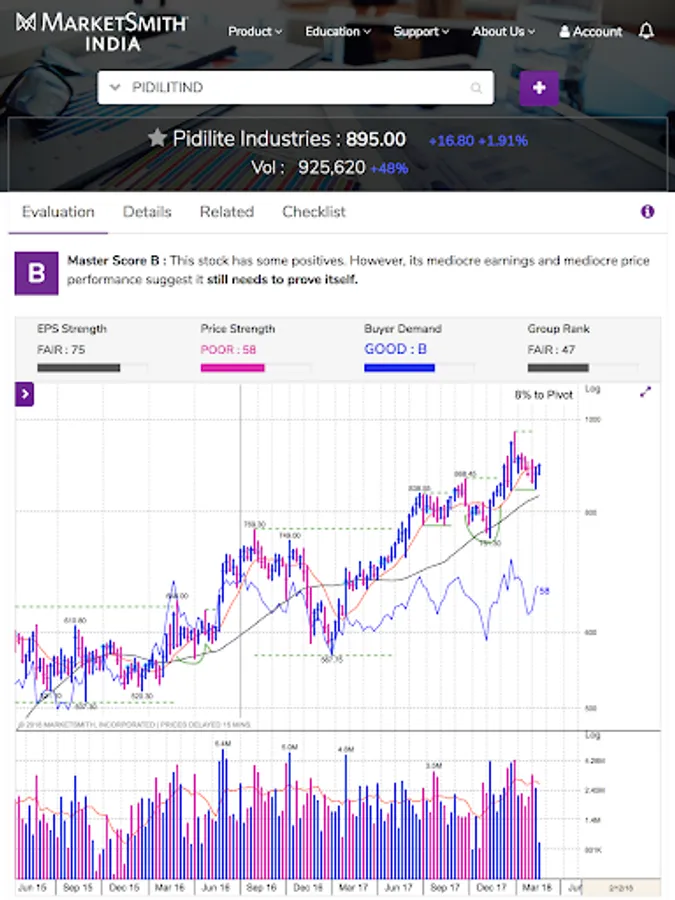Expand the chart side panel arrow
675x900 pixels.
25,395
